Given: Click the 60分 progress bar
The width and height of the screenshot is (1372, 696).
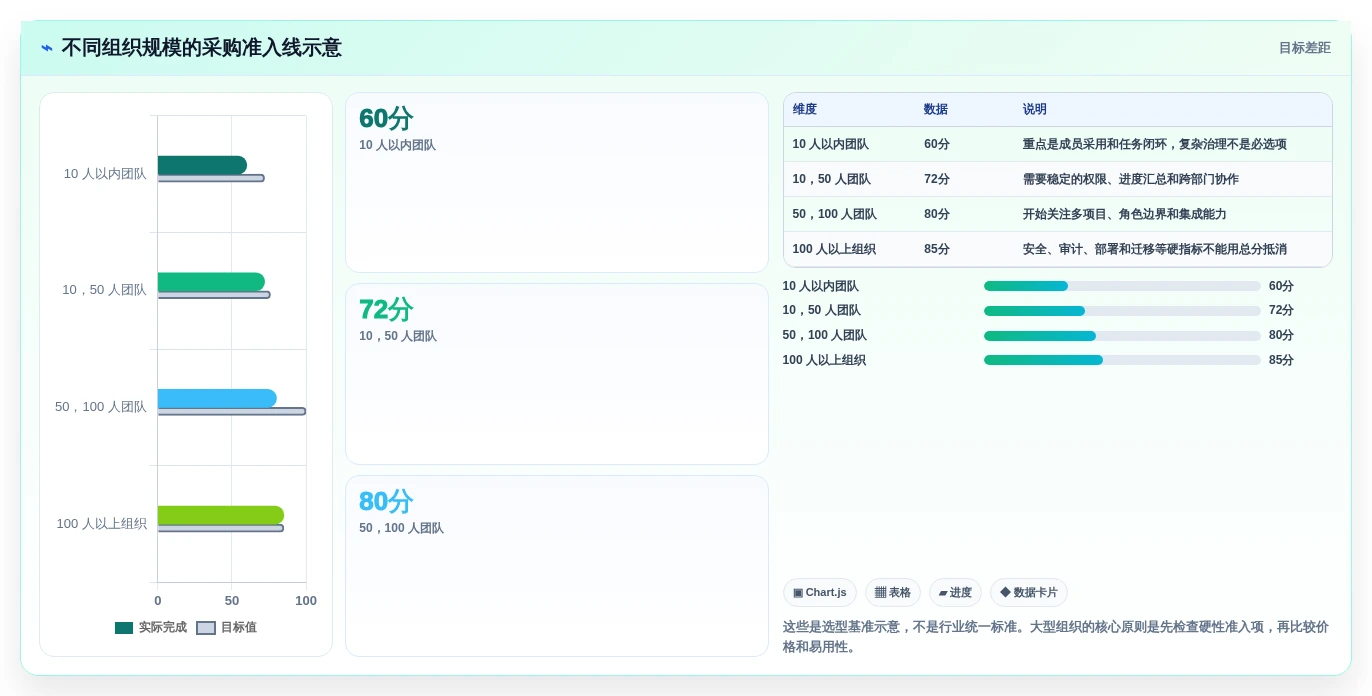Looking at the screenshot, I should (x=1122, y=286).
